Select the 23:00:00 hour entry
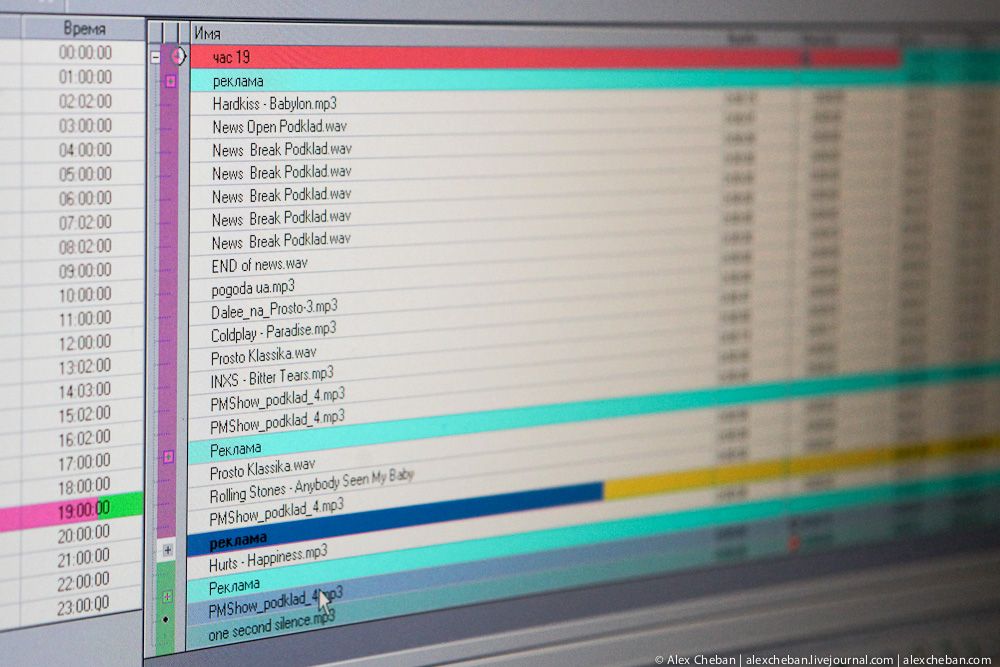 click(x=83, y=606)
